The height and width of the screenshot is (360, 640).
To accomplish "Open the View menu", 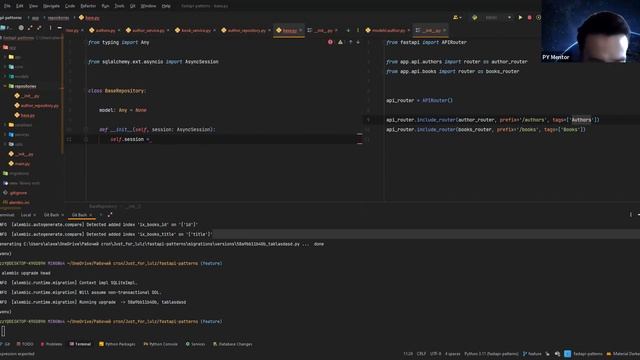I will pyautogui.click(x=33, y=6).
